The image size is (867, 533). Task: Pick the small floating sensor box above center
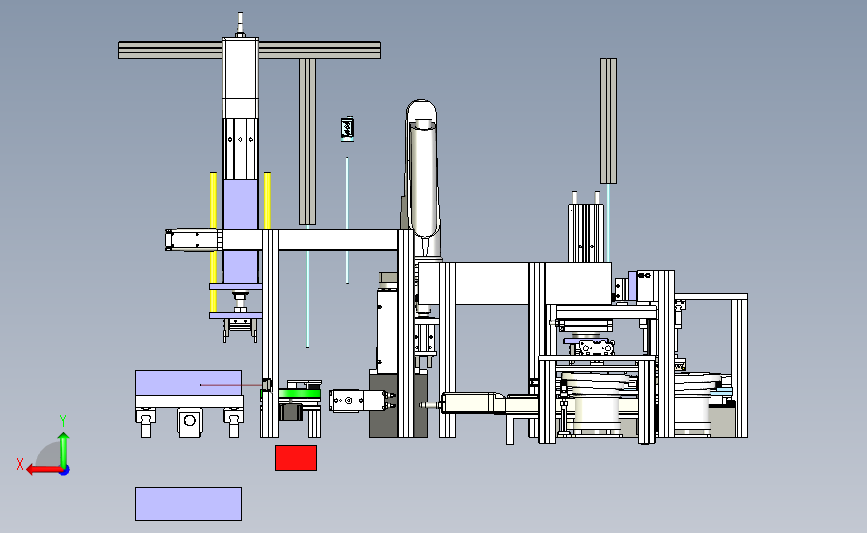coord(347,129)
